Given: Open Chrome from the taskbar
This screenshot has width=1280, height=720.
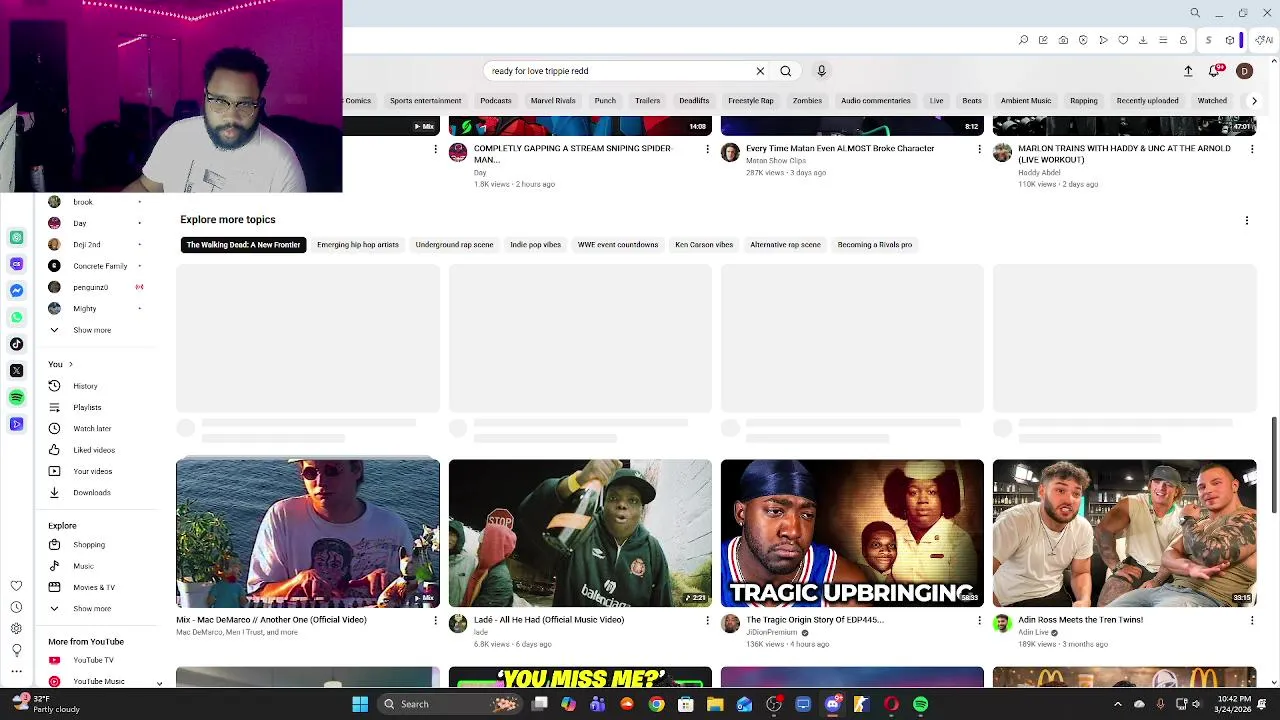Looking at the screenshot, I should tap(656, 704).
